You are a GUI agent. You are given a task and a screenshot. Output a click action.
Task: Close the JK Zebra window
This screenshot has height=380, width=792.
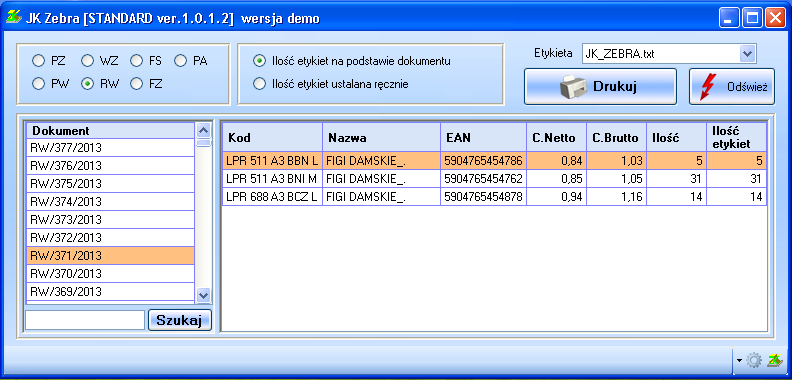pos(775,19)
